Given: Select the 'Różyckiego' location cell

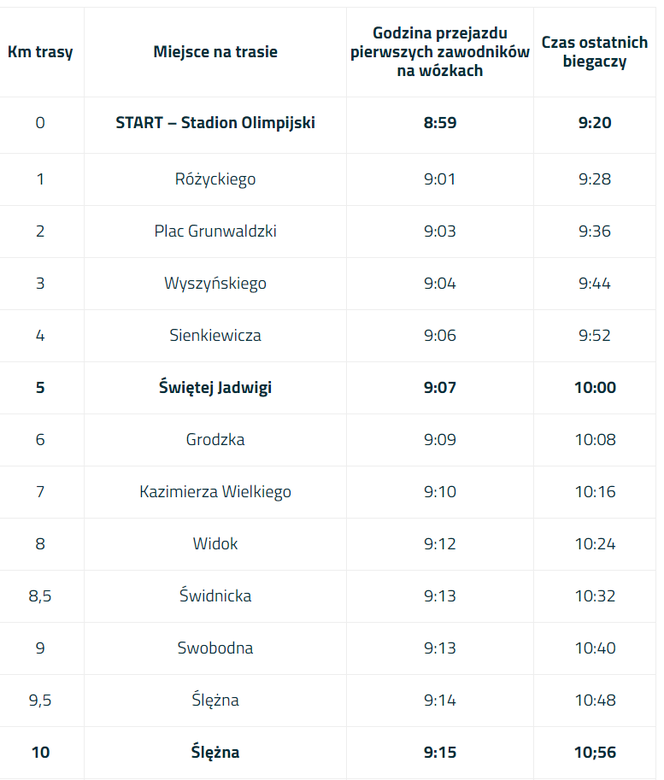Looking at the screenshot, I should (215, 179).
